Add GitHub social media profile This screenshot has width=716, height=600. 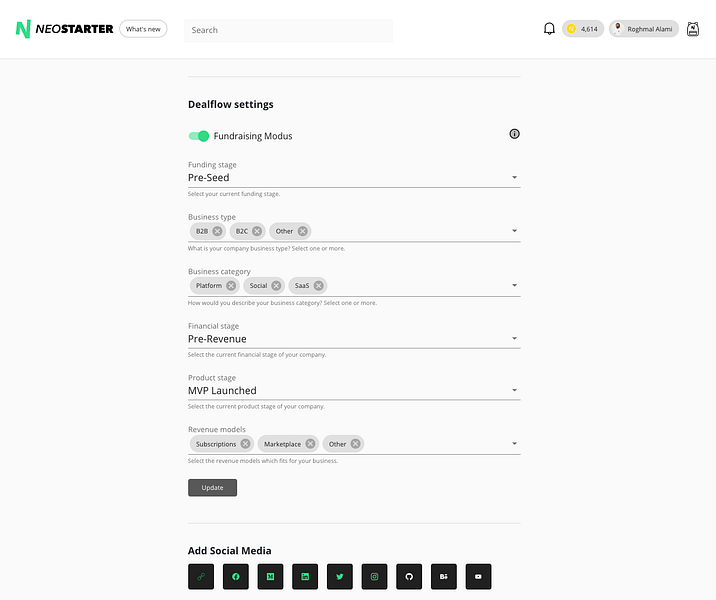[409, 577]
